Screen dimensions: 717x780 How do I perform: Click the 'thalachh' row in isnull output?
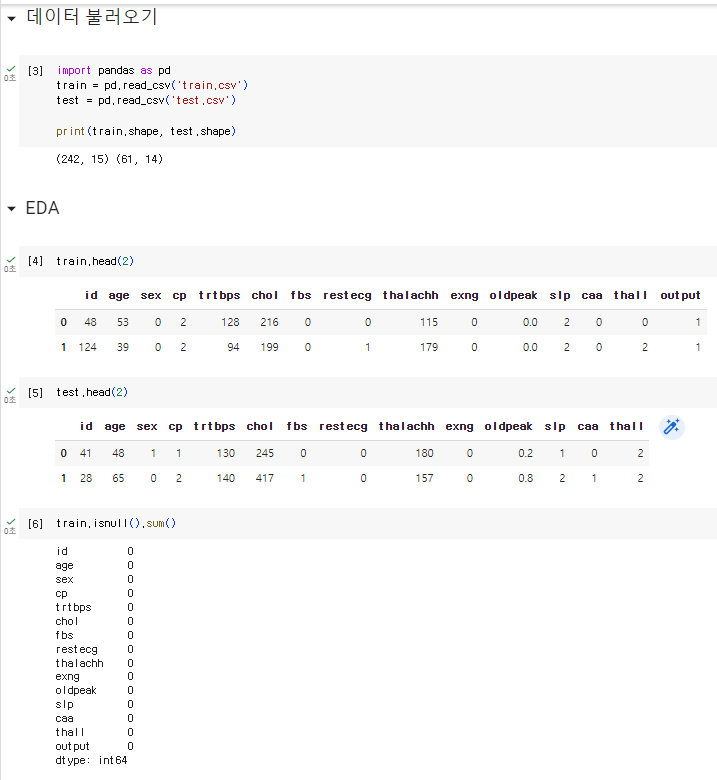click(95, 663)
